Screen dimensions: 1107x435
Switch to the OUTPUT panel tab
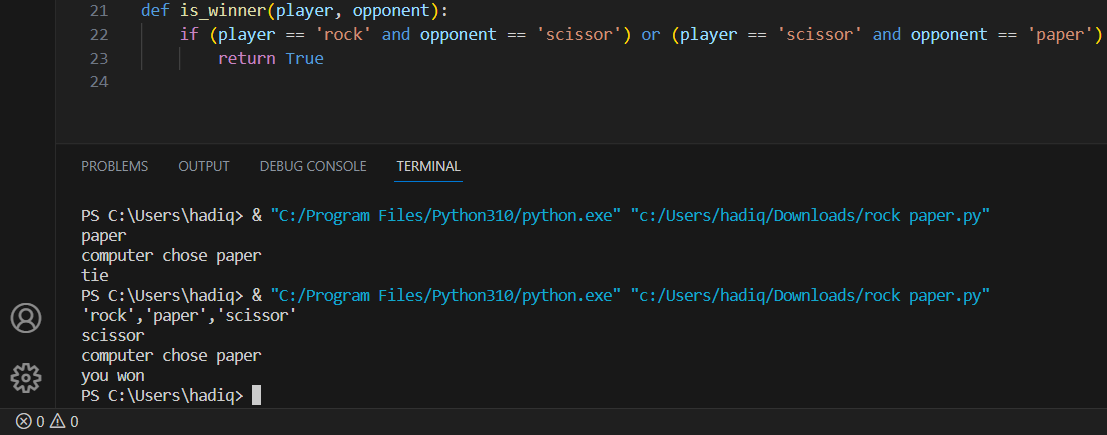click(x=204, y=166)
